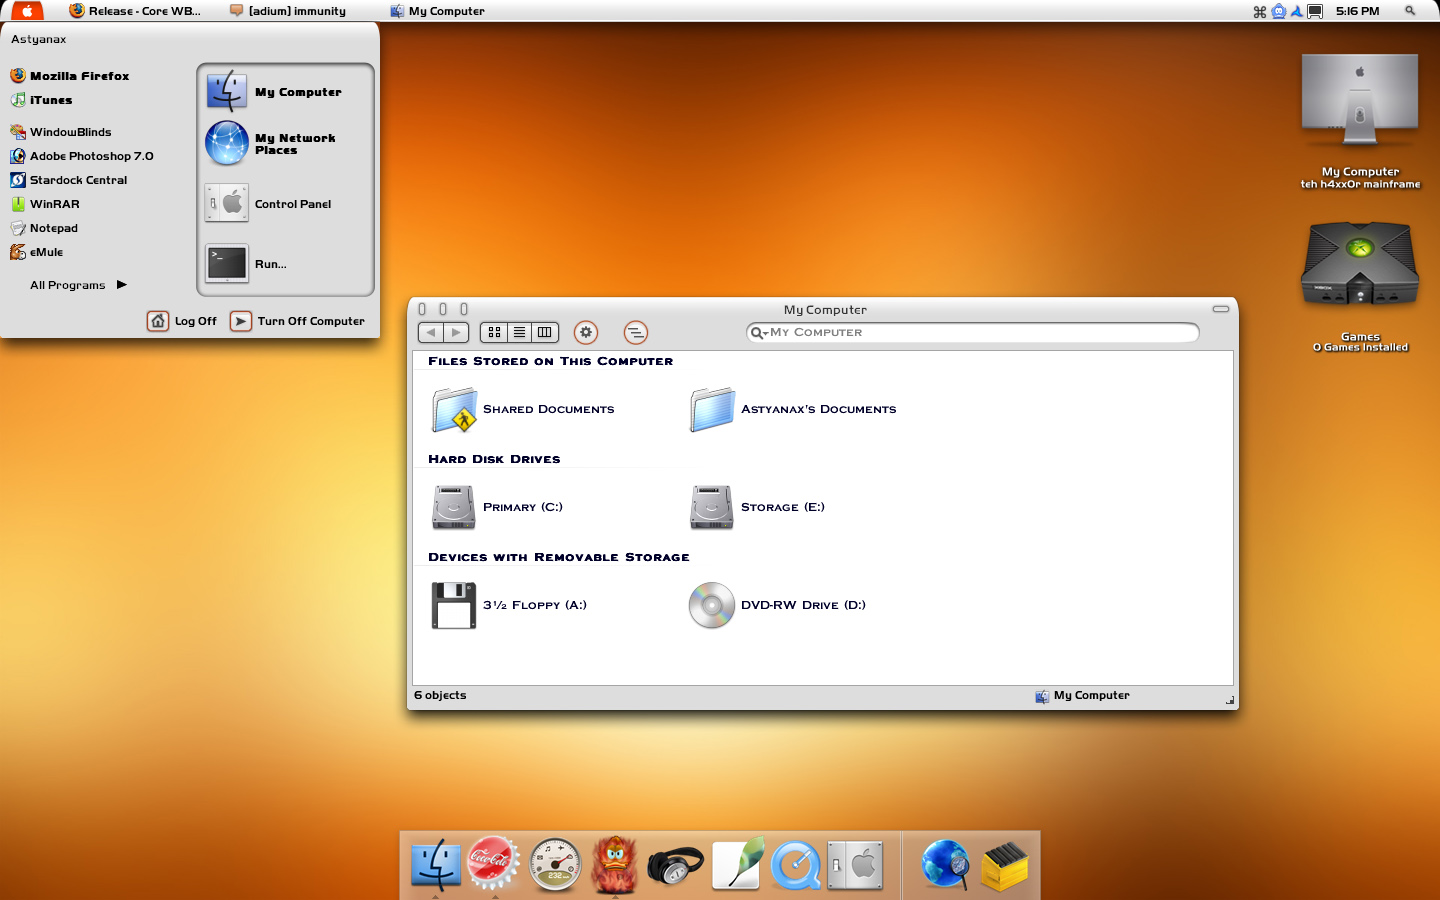
Task: Switch to column view mode
Action: coord(545,332)
